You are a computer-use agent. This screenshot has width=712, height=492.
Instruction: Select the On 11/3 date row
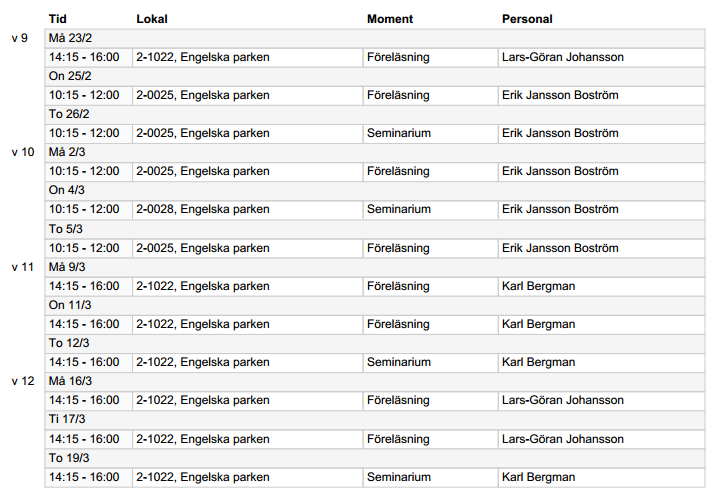pos(375,305)
